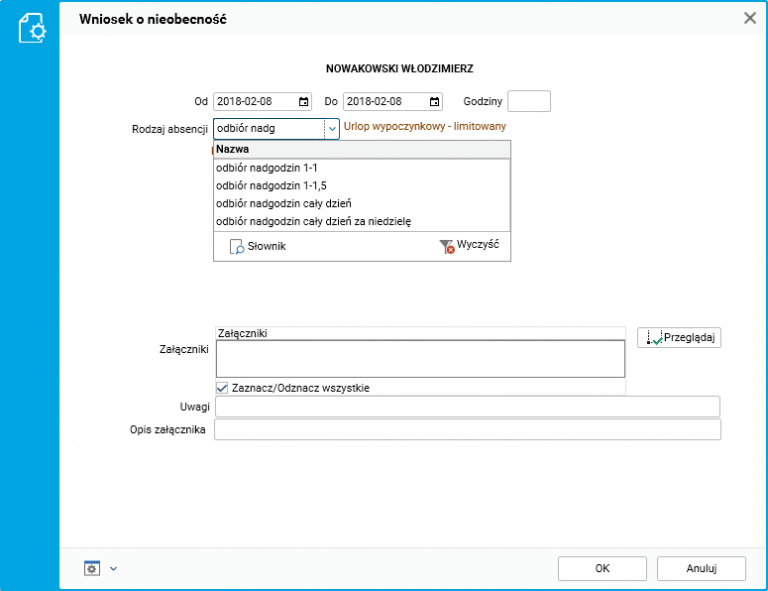
Task: Click the NOWAKOWSKI WŁODZIMIERZ name header
Action: pos(400,69)
